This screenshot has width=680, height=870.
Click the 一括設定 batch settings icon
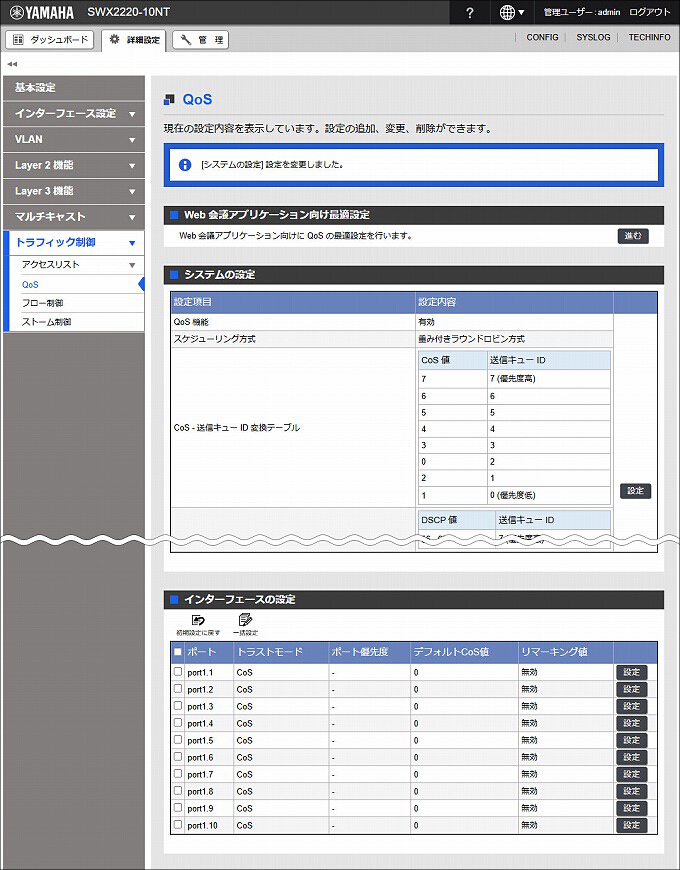245,625
